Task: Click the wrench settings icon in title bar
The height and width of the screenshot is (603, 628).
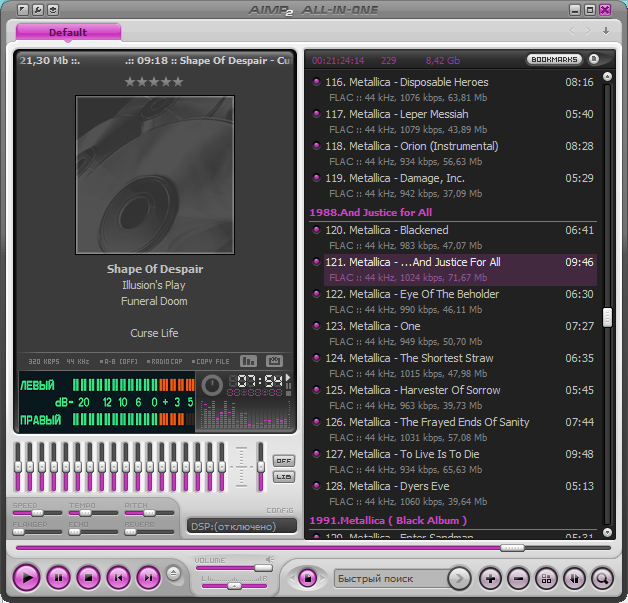Action: point(38,10)
